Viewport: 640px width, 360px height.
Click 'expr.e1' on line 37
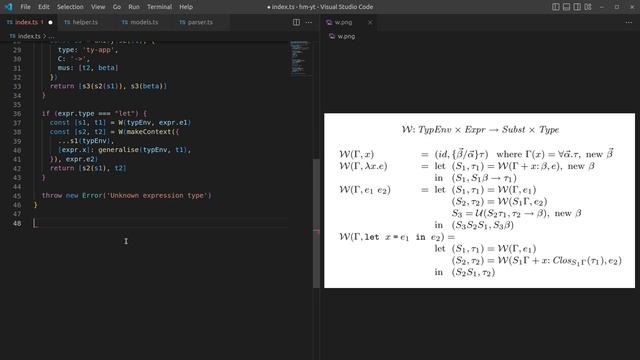pos(173,122)
